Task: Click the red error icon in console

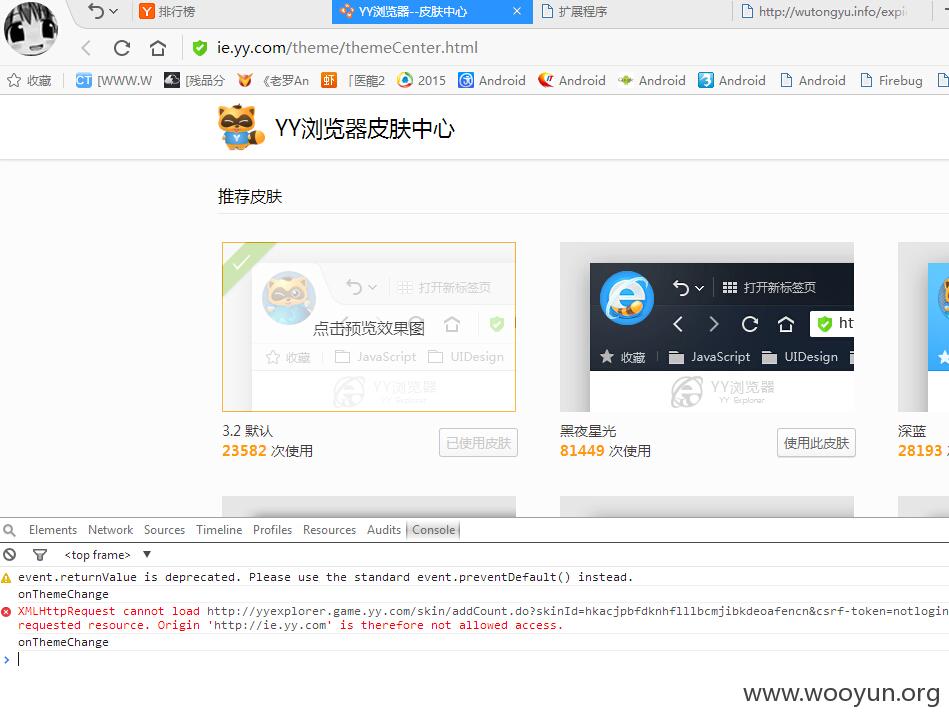Action: pos(6,612)
